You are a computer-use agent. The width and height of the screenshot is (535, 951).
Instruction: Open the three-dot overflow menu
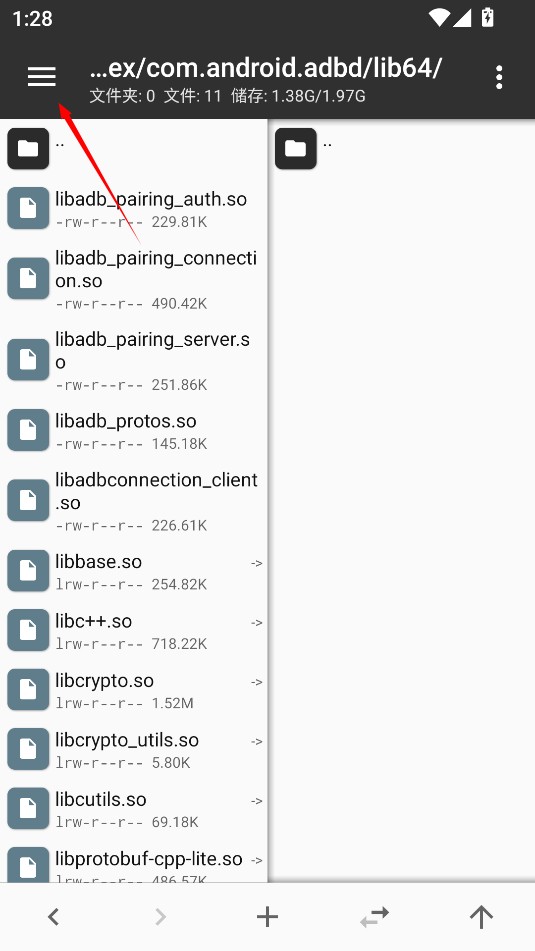[x=499, y=78]
